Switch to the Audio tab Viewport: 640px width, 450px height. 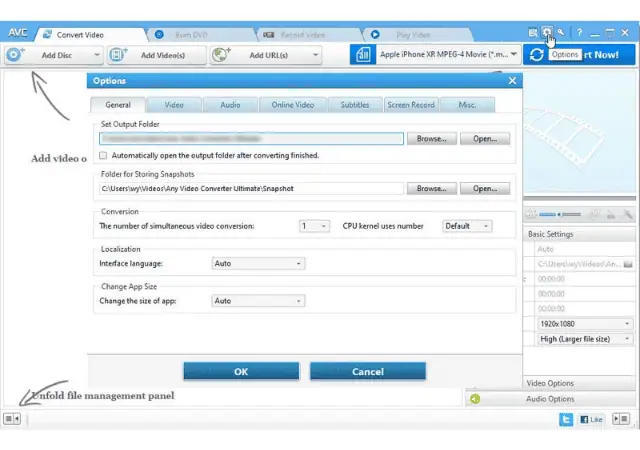[230, 105]
